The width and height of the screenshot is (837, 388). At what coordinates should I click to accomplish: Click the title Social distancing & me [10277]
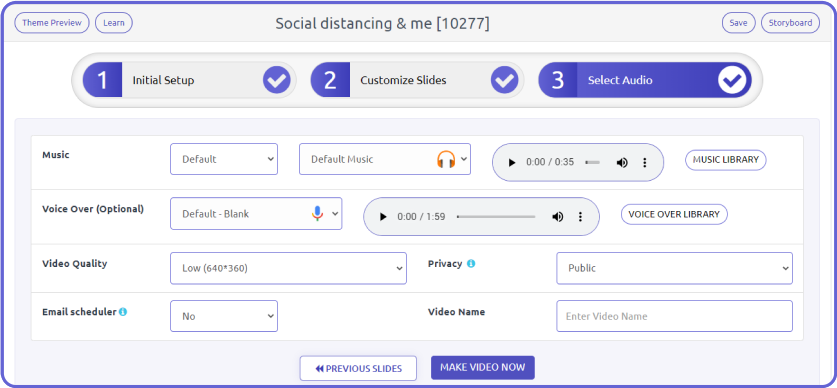pos(382,23)
